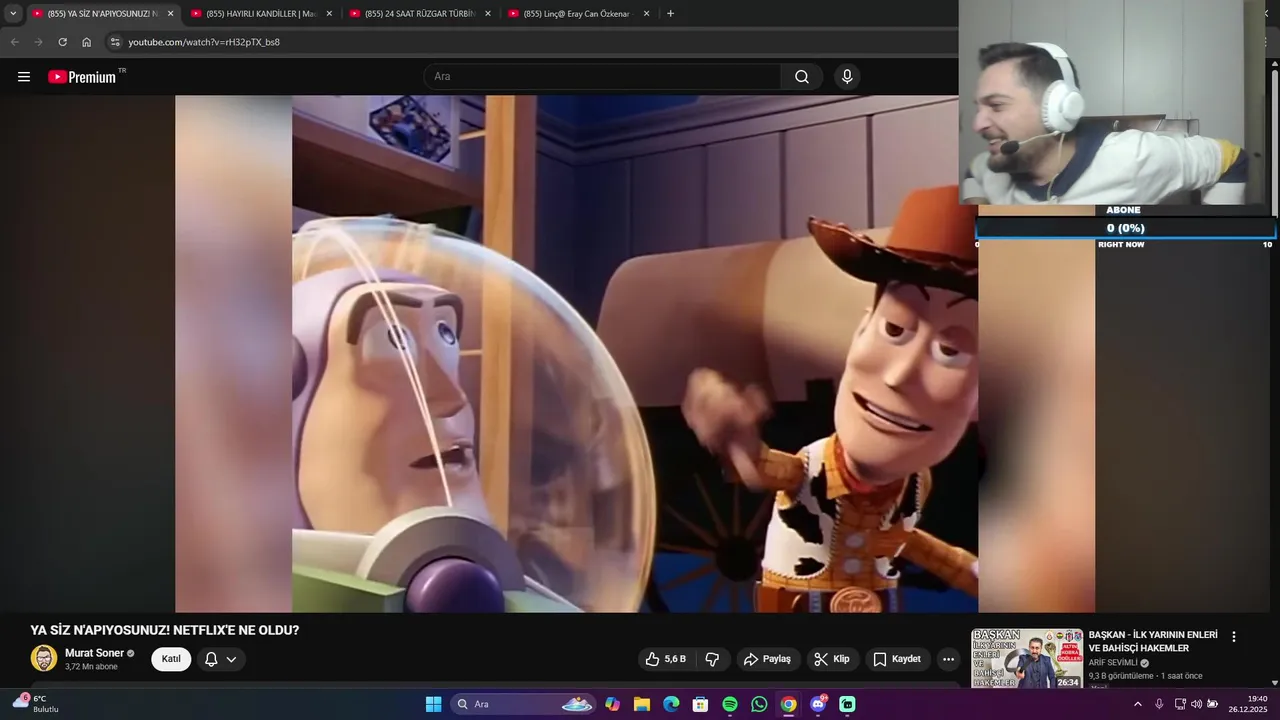1280x720 pixels.
Task: Create a clip with the Klip button
Action: point(832,659)
